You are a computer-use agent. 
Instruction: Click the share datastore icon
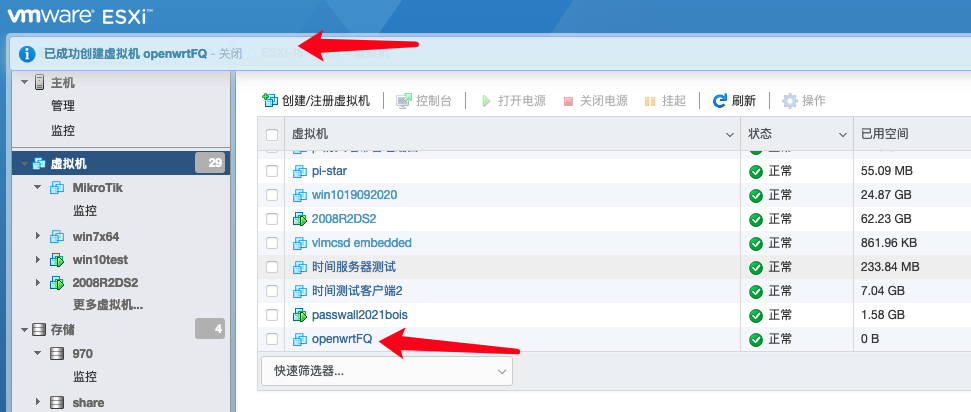click(57, 403)
